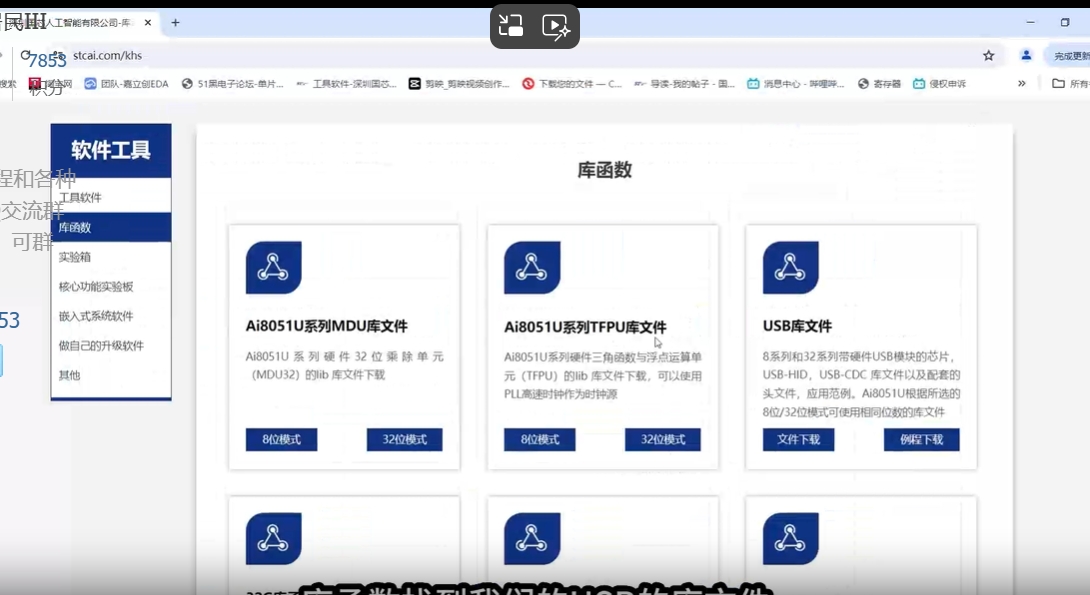Select 其他 in the sidebar menu
This screenshot has height=595, width=1090.
click(x=111, y=375)
